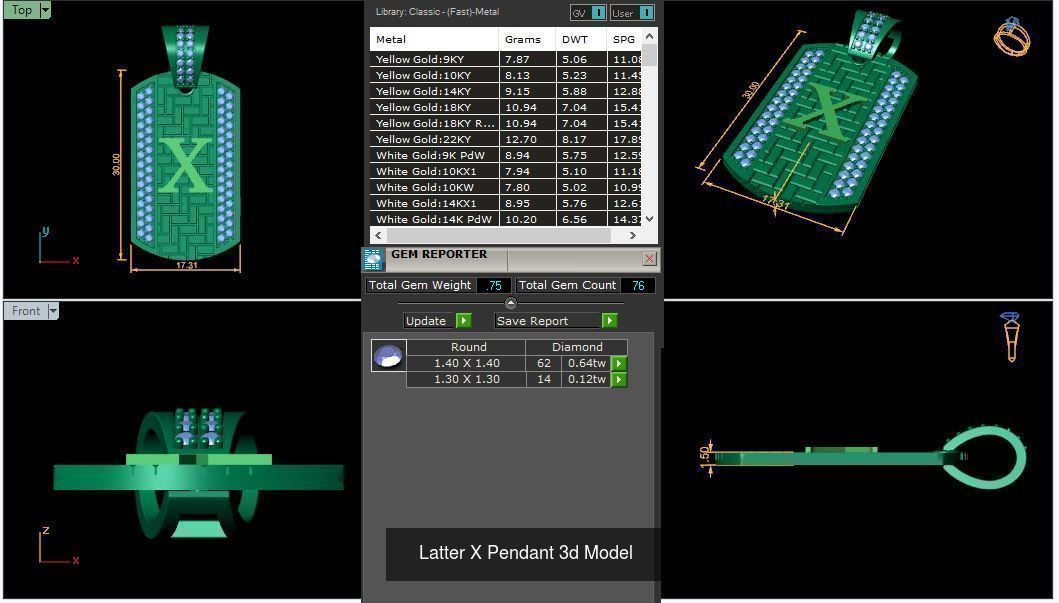The height and width of the screenshot is (603, 1059).
Task: Toggle the GV library switch
Action: [x=598, y=13]
